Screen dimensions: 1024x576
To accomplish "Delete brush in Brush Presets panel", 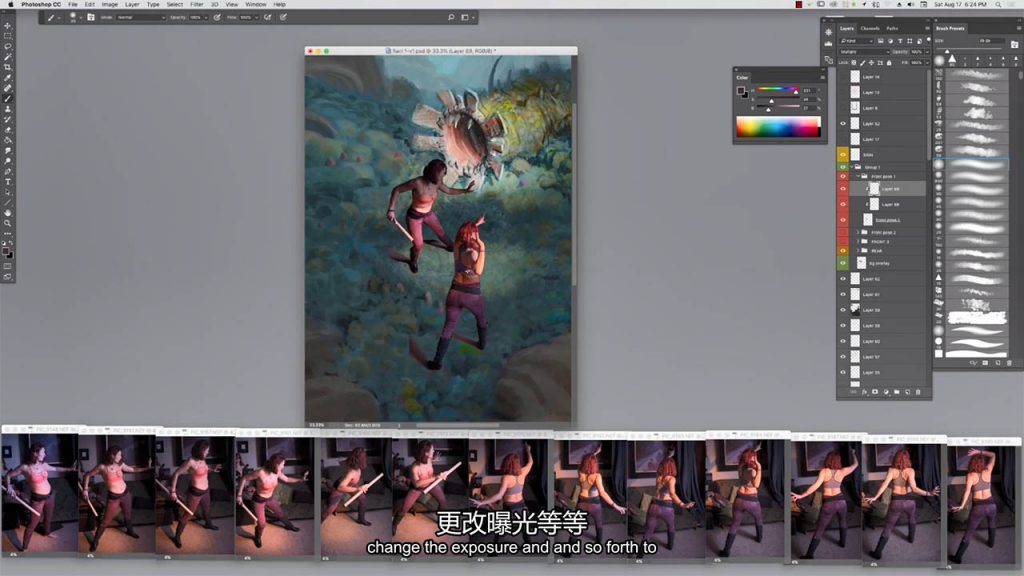I will click(x=1009, y=363).
